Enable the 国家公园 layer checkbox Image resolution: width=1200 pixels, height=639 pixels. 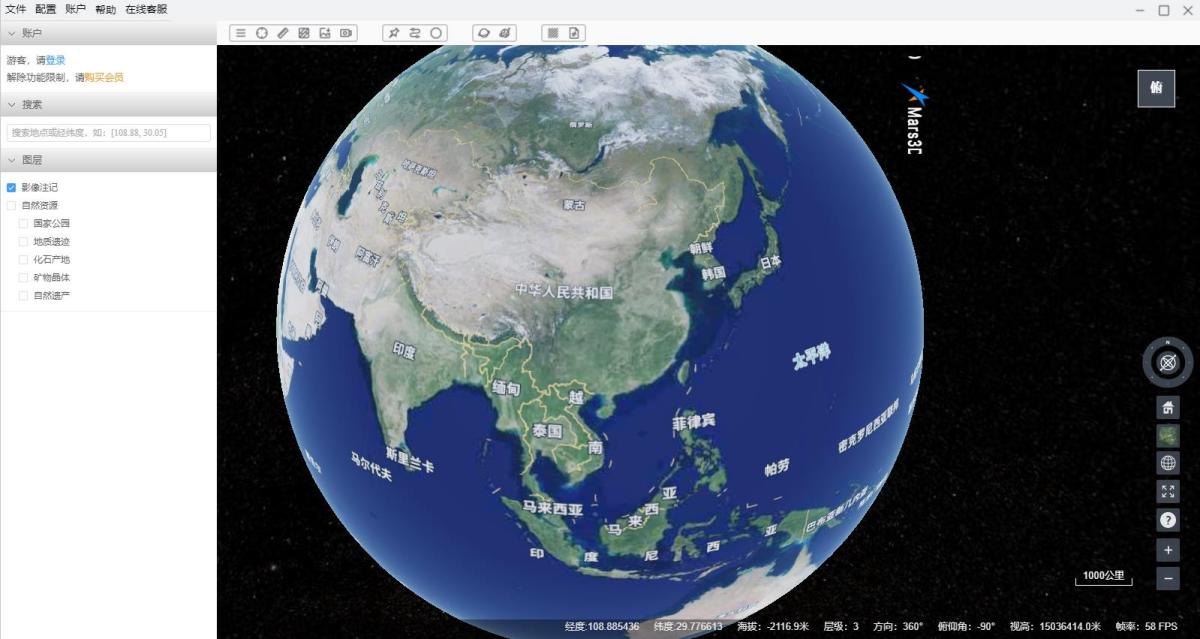pyautogui.click(x=23, y=223)
